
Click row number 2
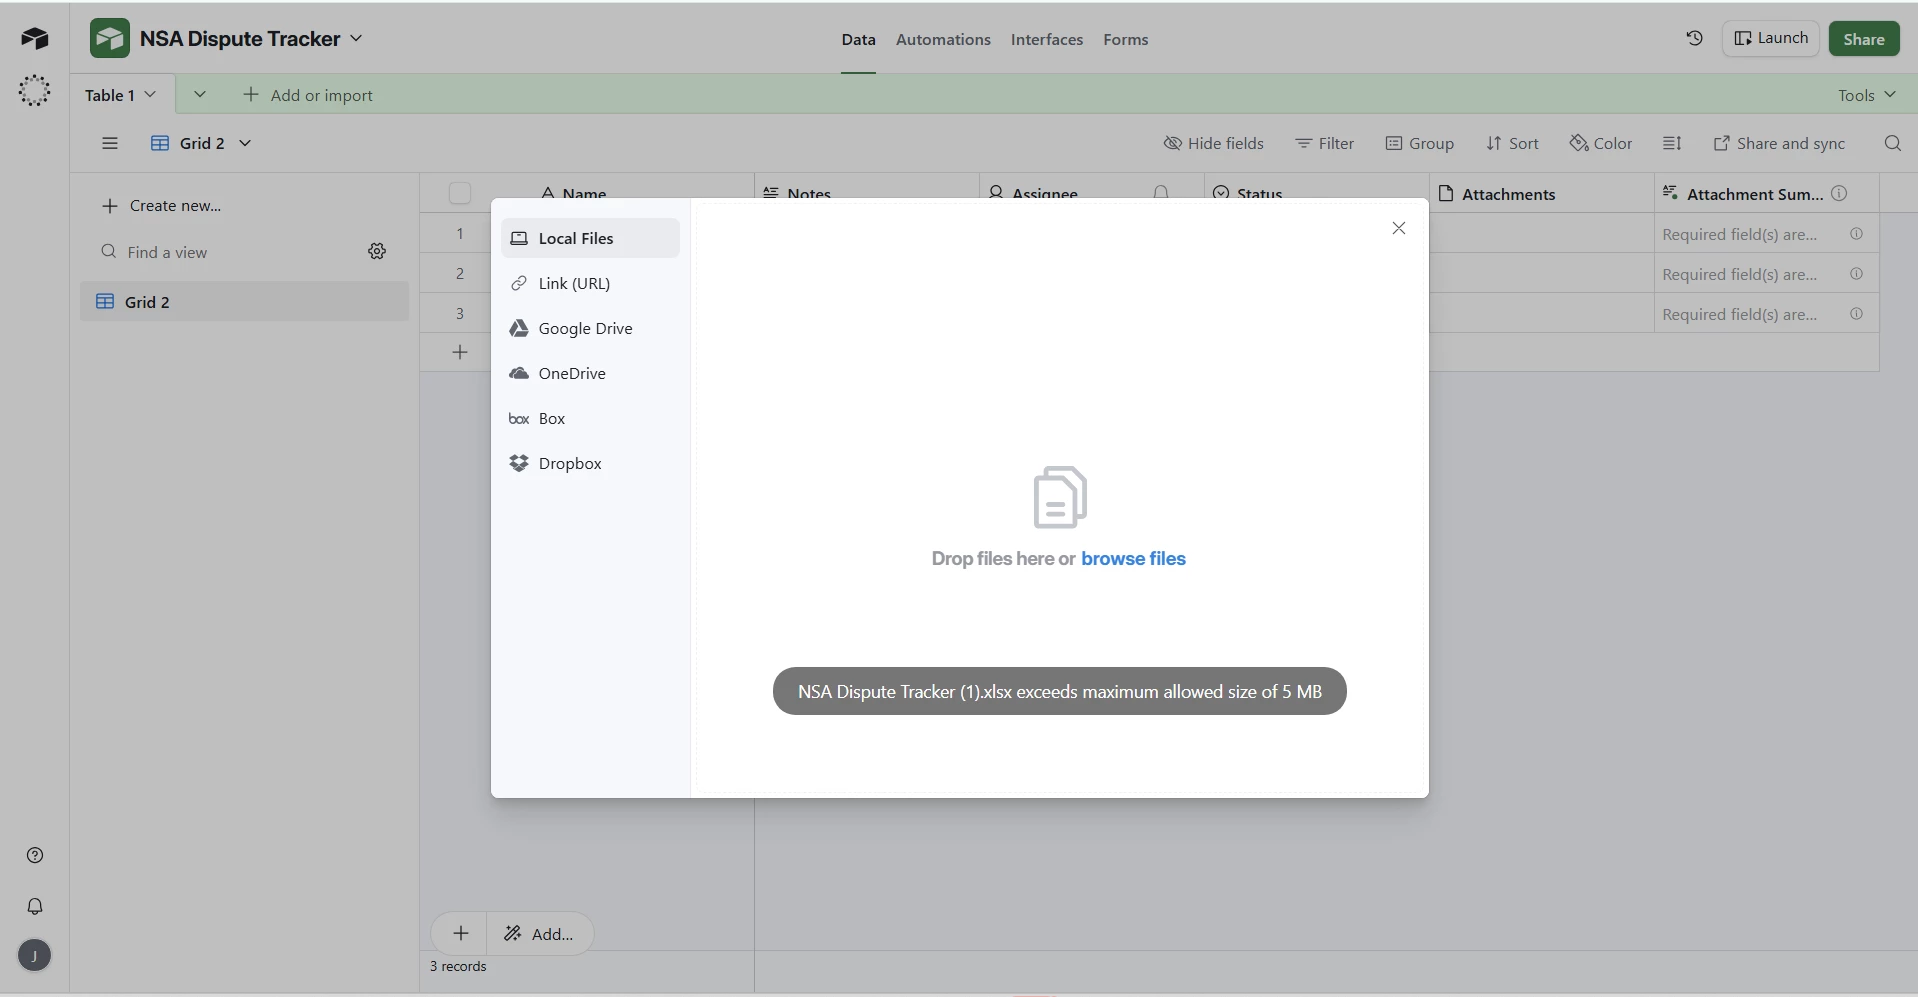point(460,273)
